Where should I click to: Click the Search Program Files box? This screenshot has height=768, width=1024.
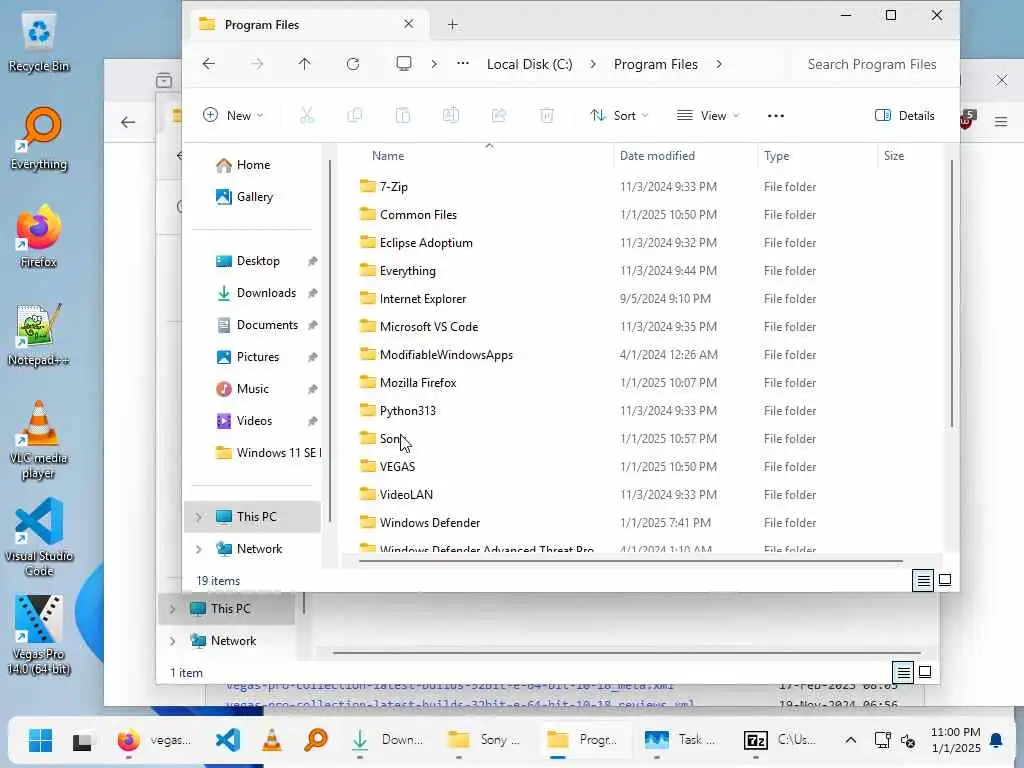click(x=871, y=64)
